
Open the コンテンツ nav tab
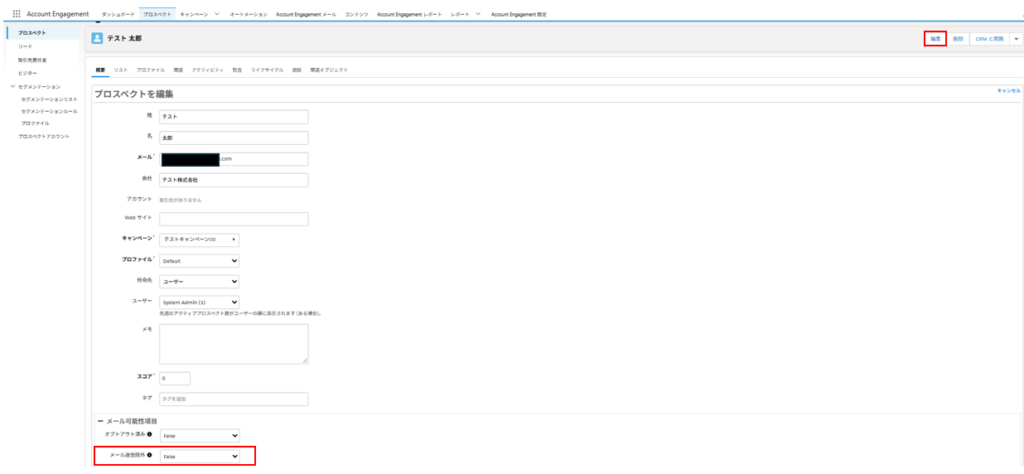point(357,14)
